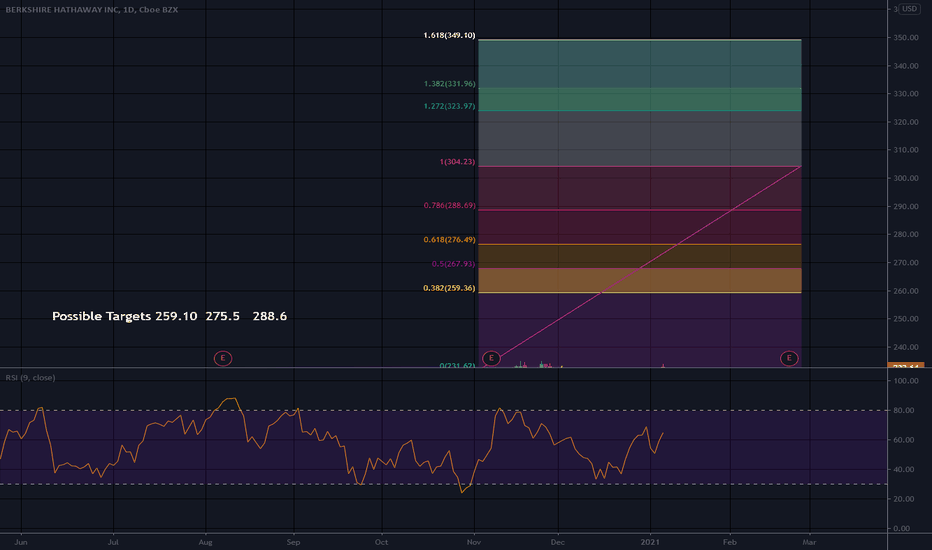Viewport: 932px width, 550px height.
Task: Click the 1.272(323.97) Fibonacci level label
Action: tap(449, 106)
